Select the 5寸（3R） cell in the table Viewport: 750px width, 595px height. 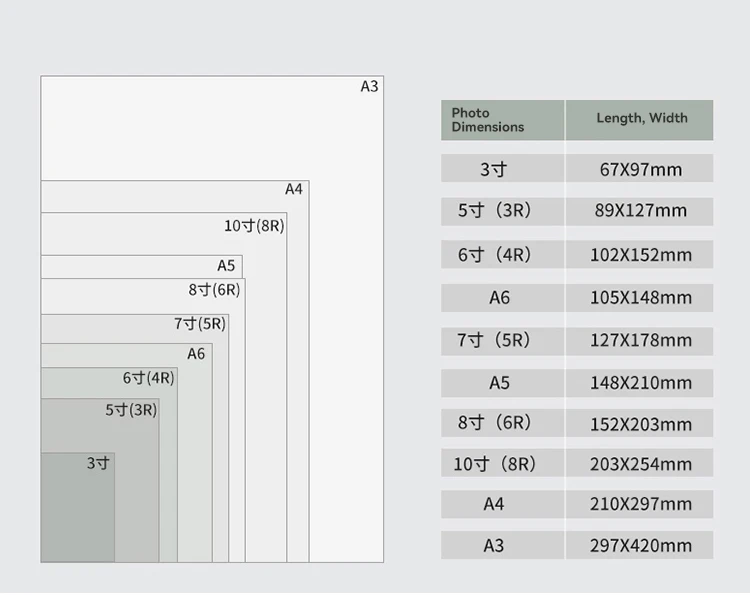click(x=503, y=212)
